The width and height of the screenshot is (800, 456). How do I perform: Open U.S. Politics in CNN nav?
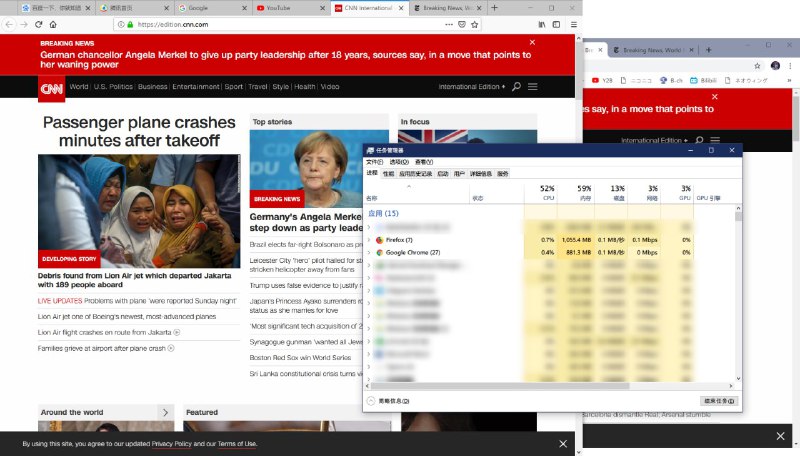click(113, 87)
